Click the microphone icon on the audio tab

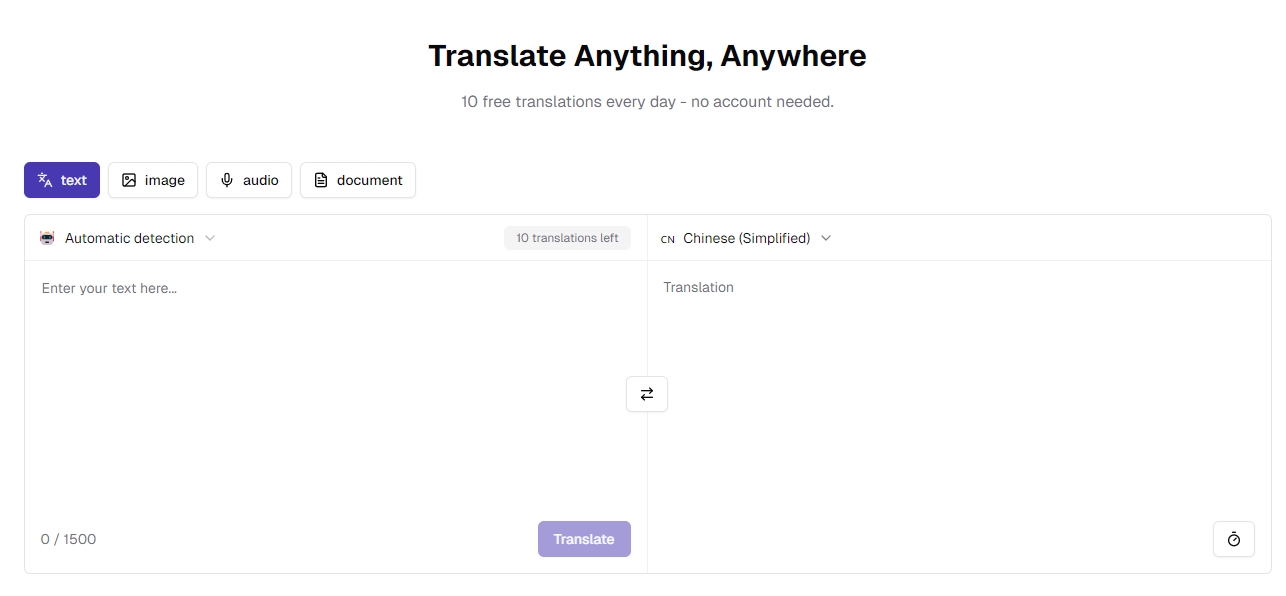(x=227, y=180)
